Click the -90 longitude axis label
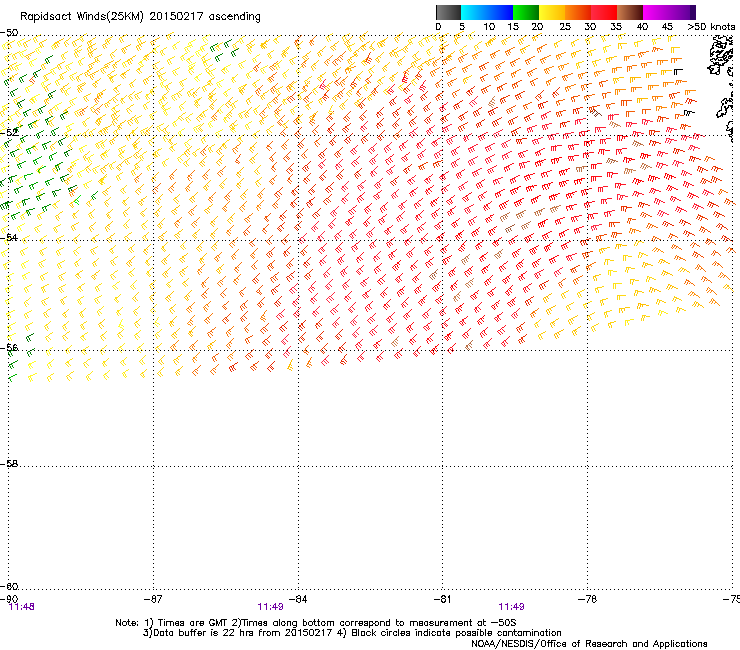 coord(9,599)
